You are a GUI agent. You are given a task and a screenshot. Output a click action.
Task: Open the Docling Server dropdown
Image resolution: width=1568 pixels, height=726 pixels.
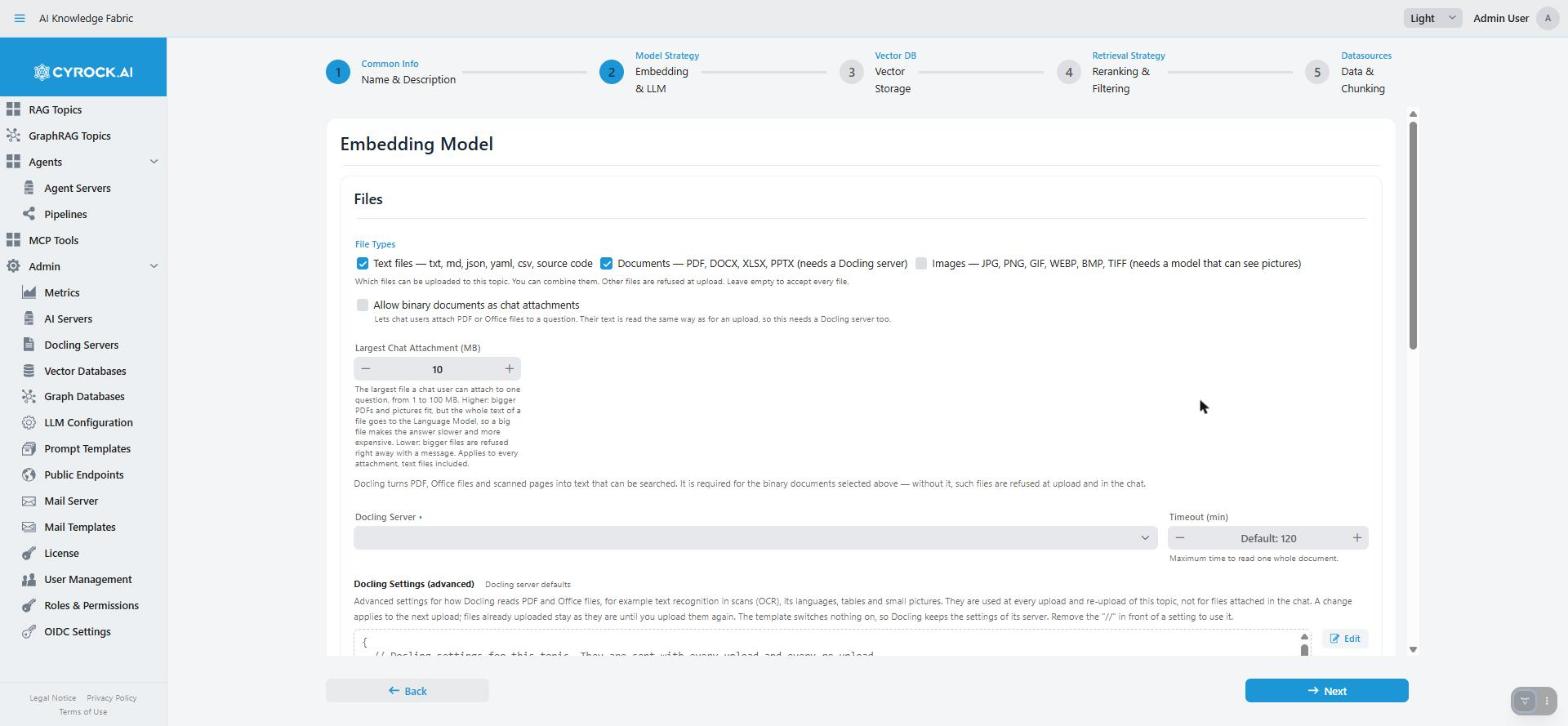pos(755,538)
